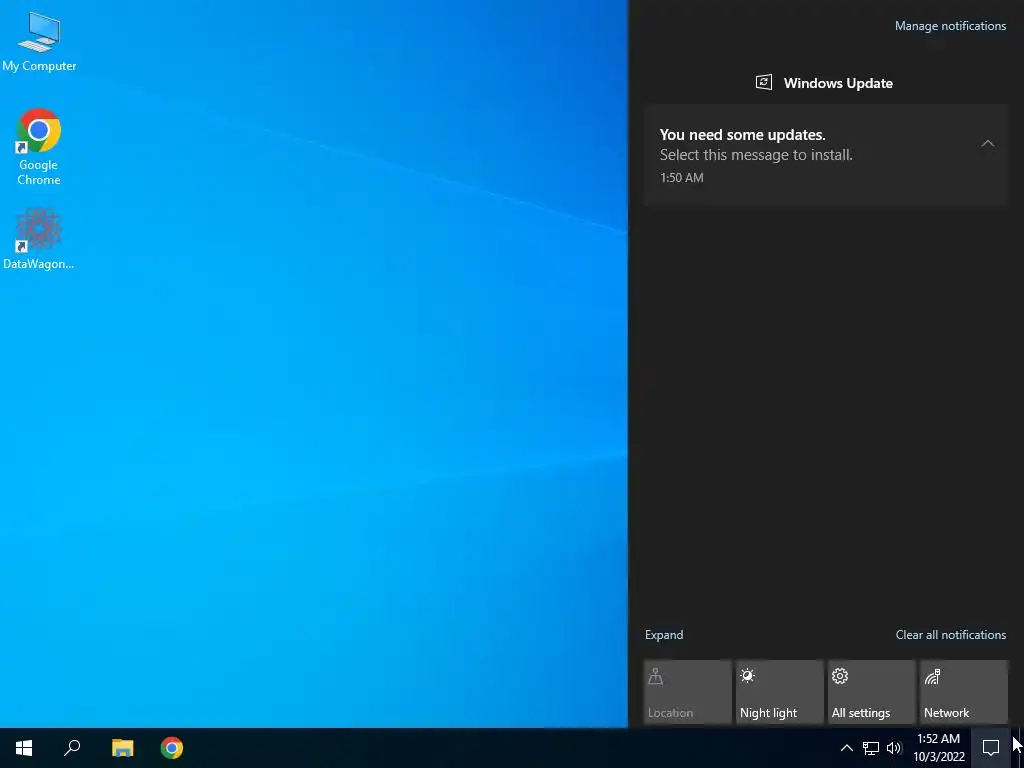Open the volume speaker tray icon
Image resolution: width=1024 pixels, height=768 pixels.
coord(894,748)
